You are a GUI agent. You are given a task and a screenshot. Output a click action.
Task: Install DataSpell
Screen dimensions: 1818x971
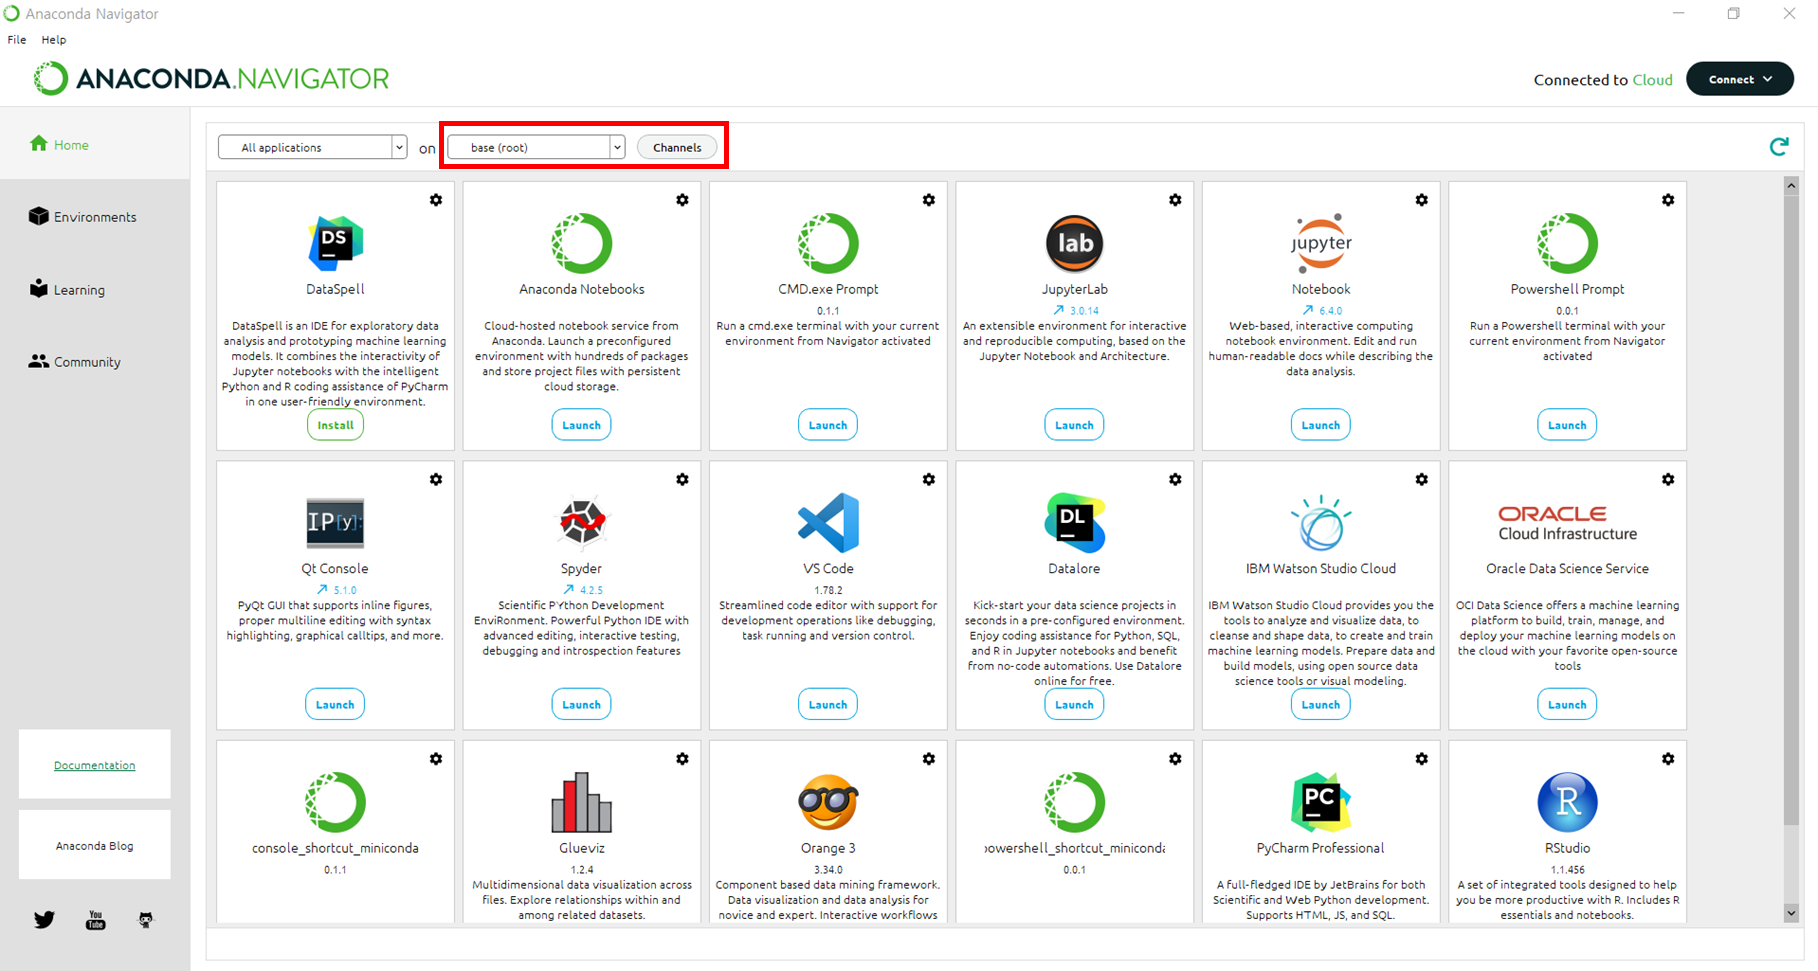click(x=335, y=425)
